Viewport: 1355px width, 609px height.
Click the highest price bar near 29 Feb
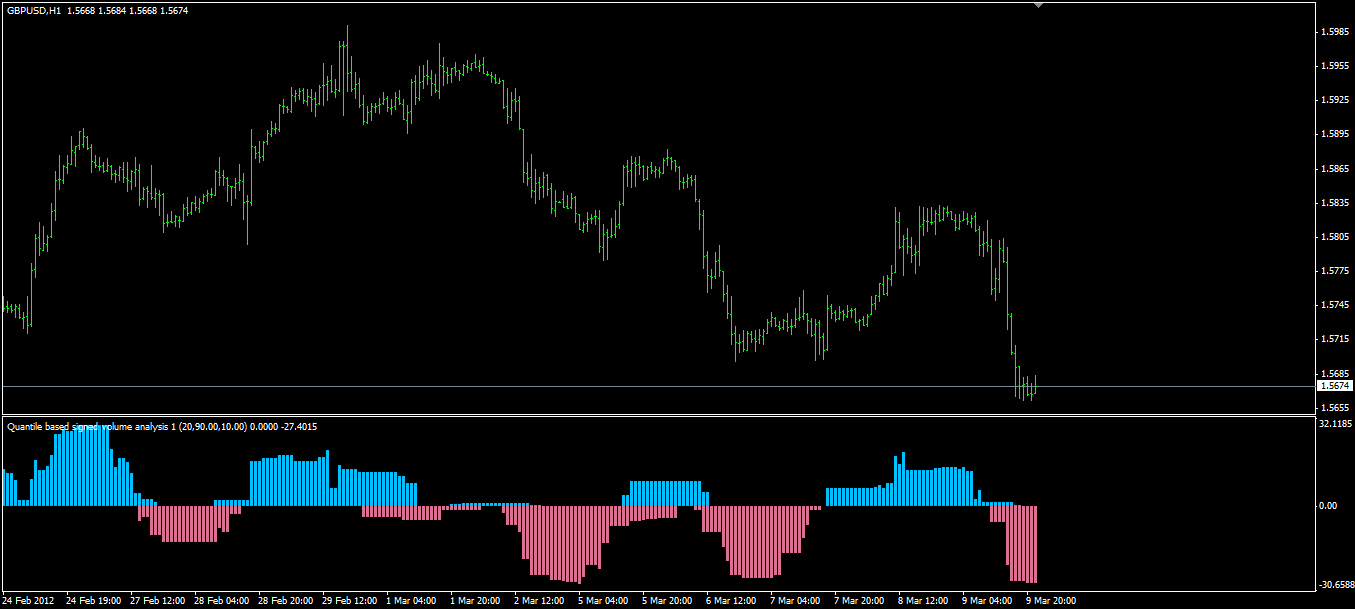(x=347, y=60)
